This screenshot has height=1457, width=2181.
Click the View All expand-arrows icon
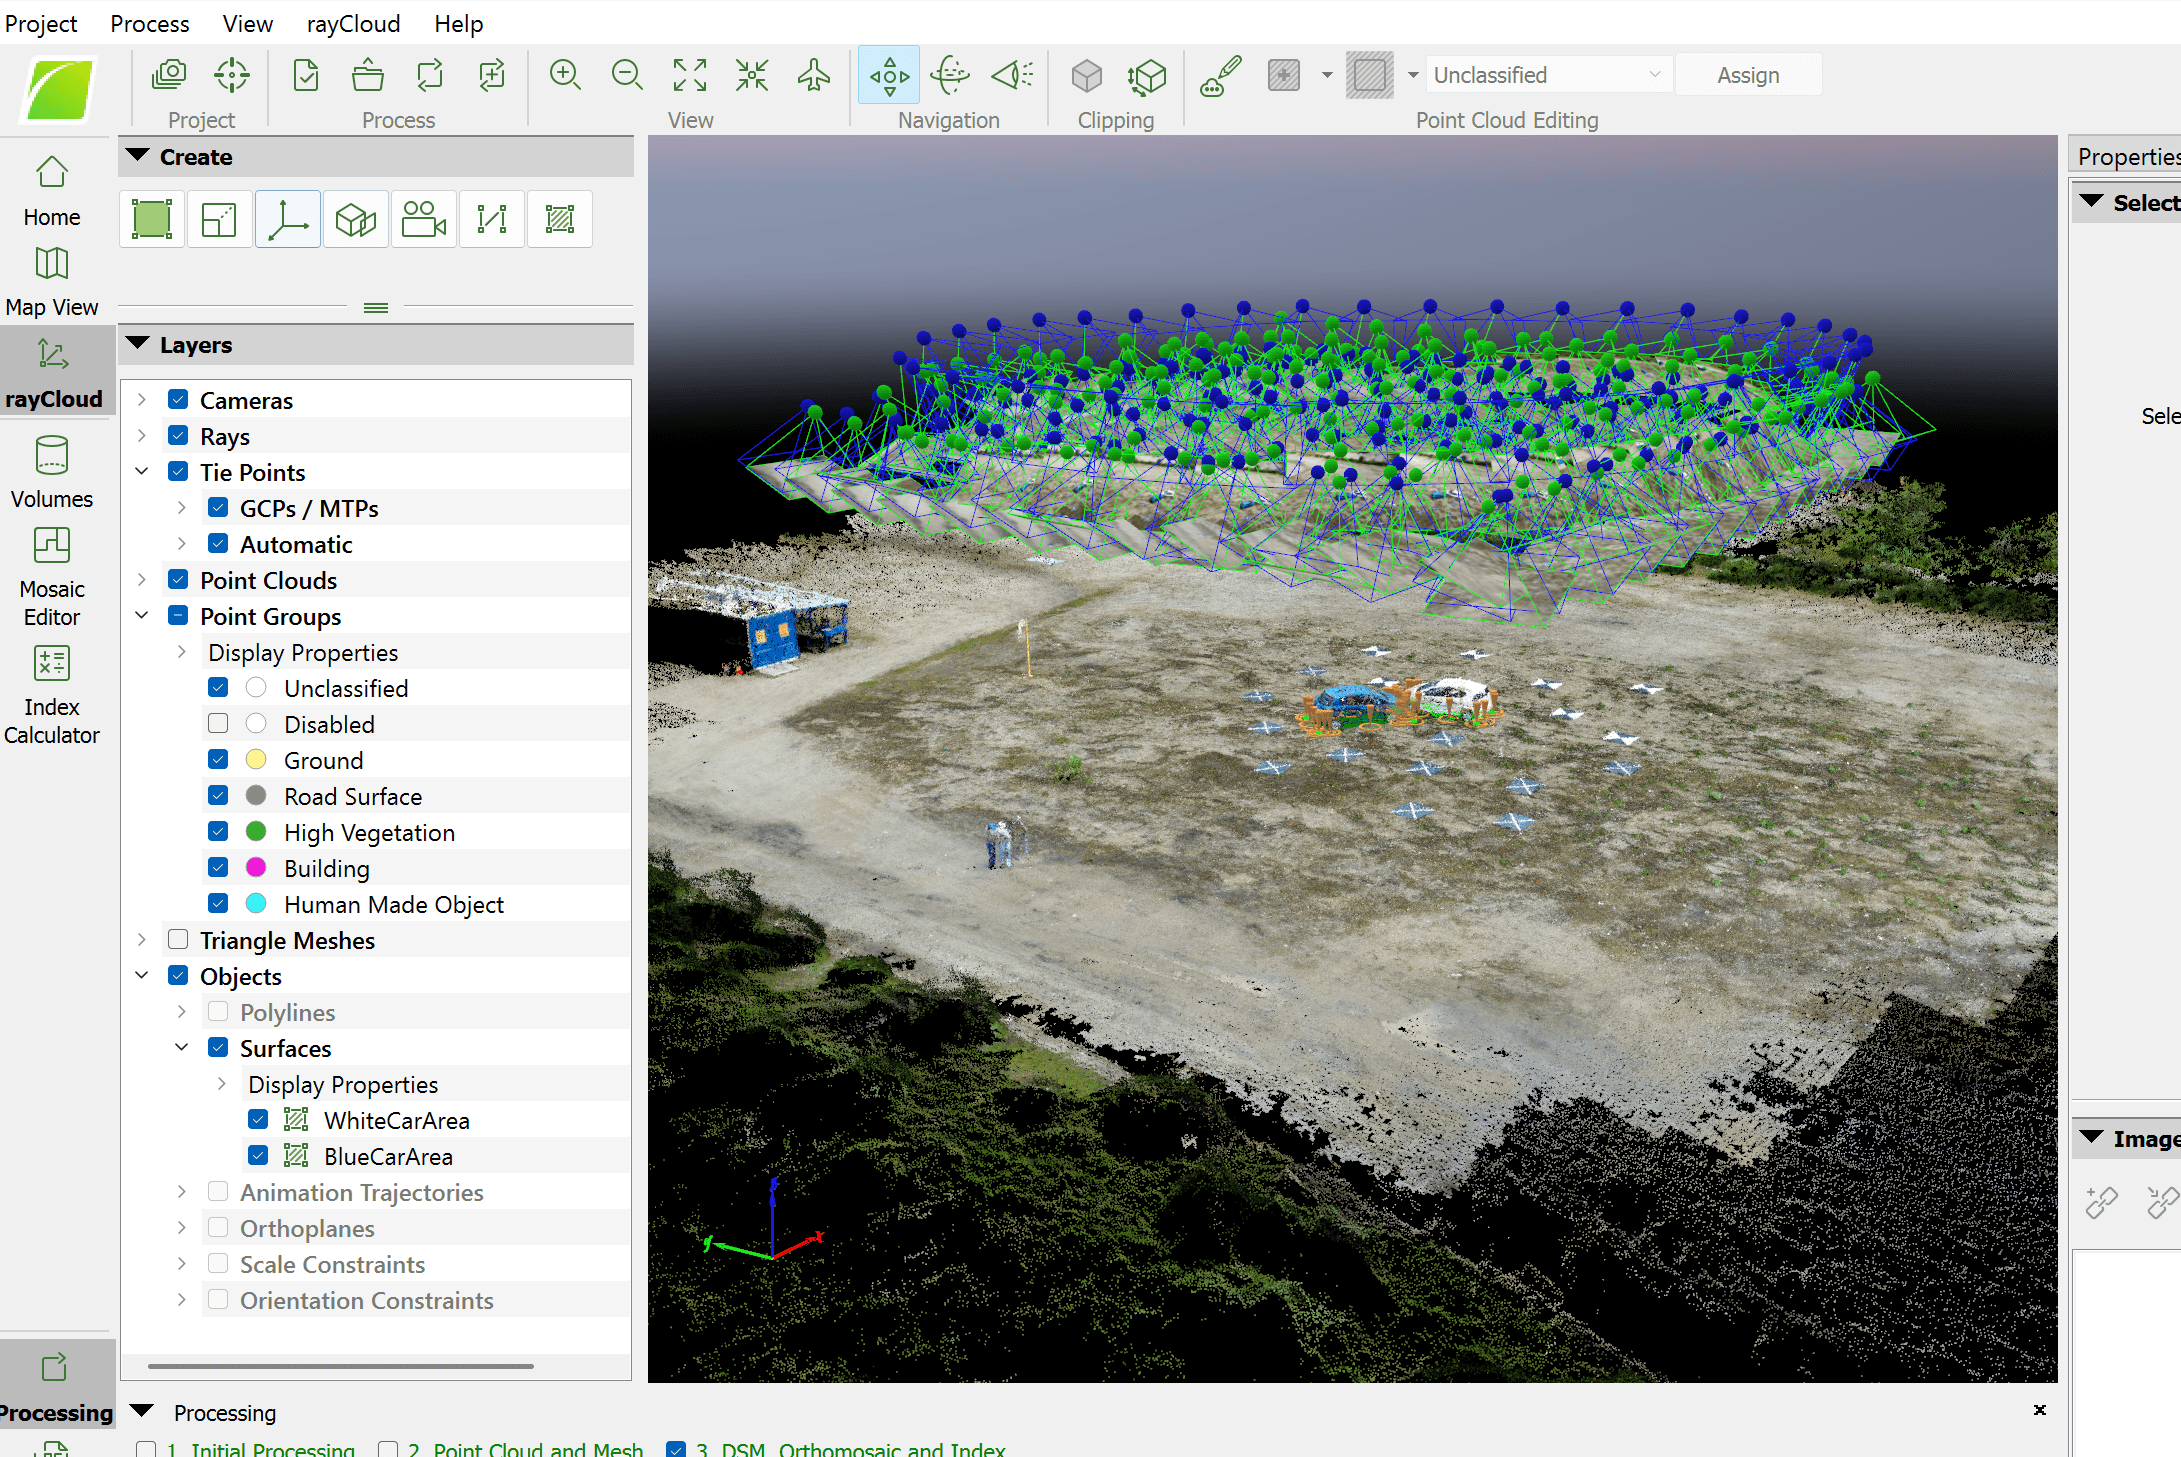tap(690, 75)
